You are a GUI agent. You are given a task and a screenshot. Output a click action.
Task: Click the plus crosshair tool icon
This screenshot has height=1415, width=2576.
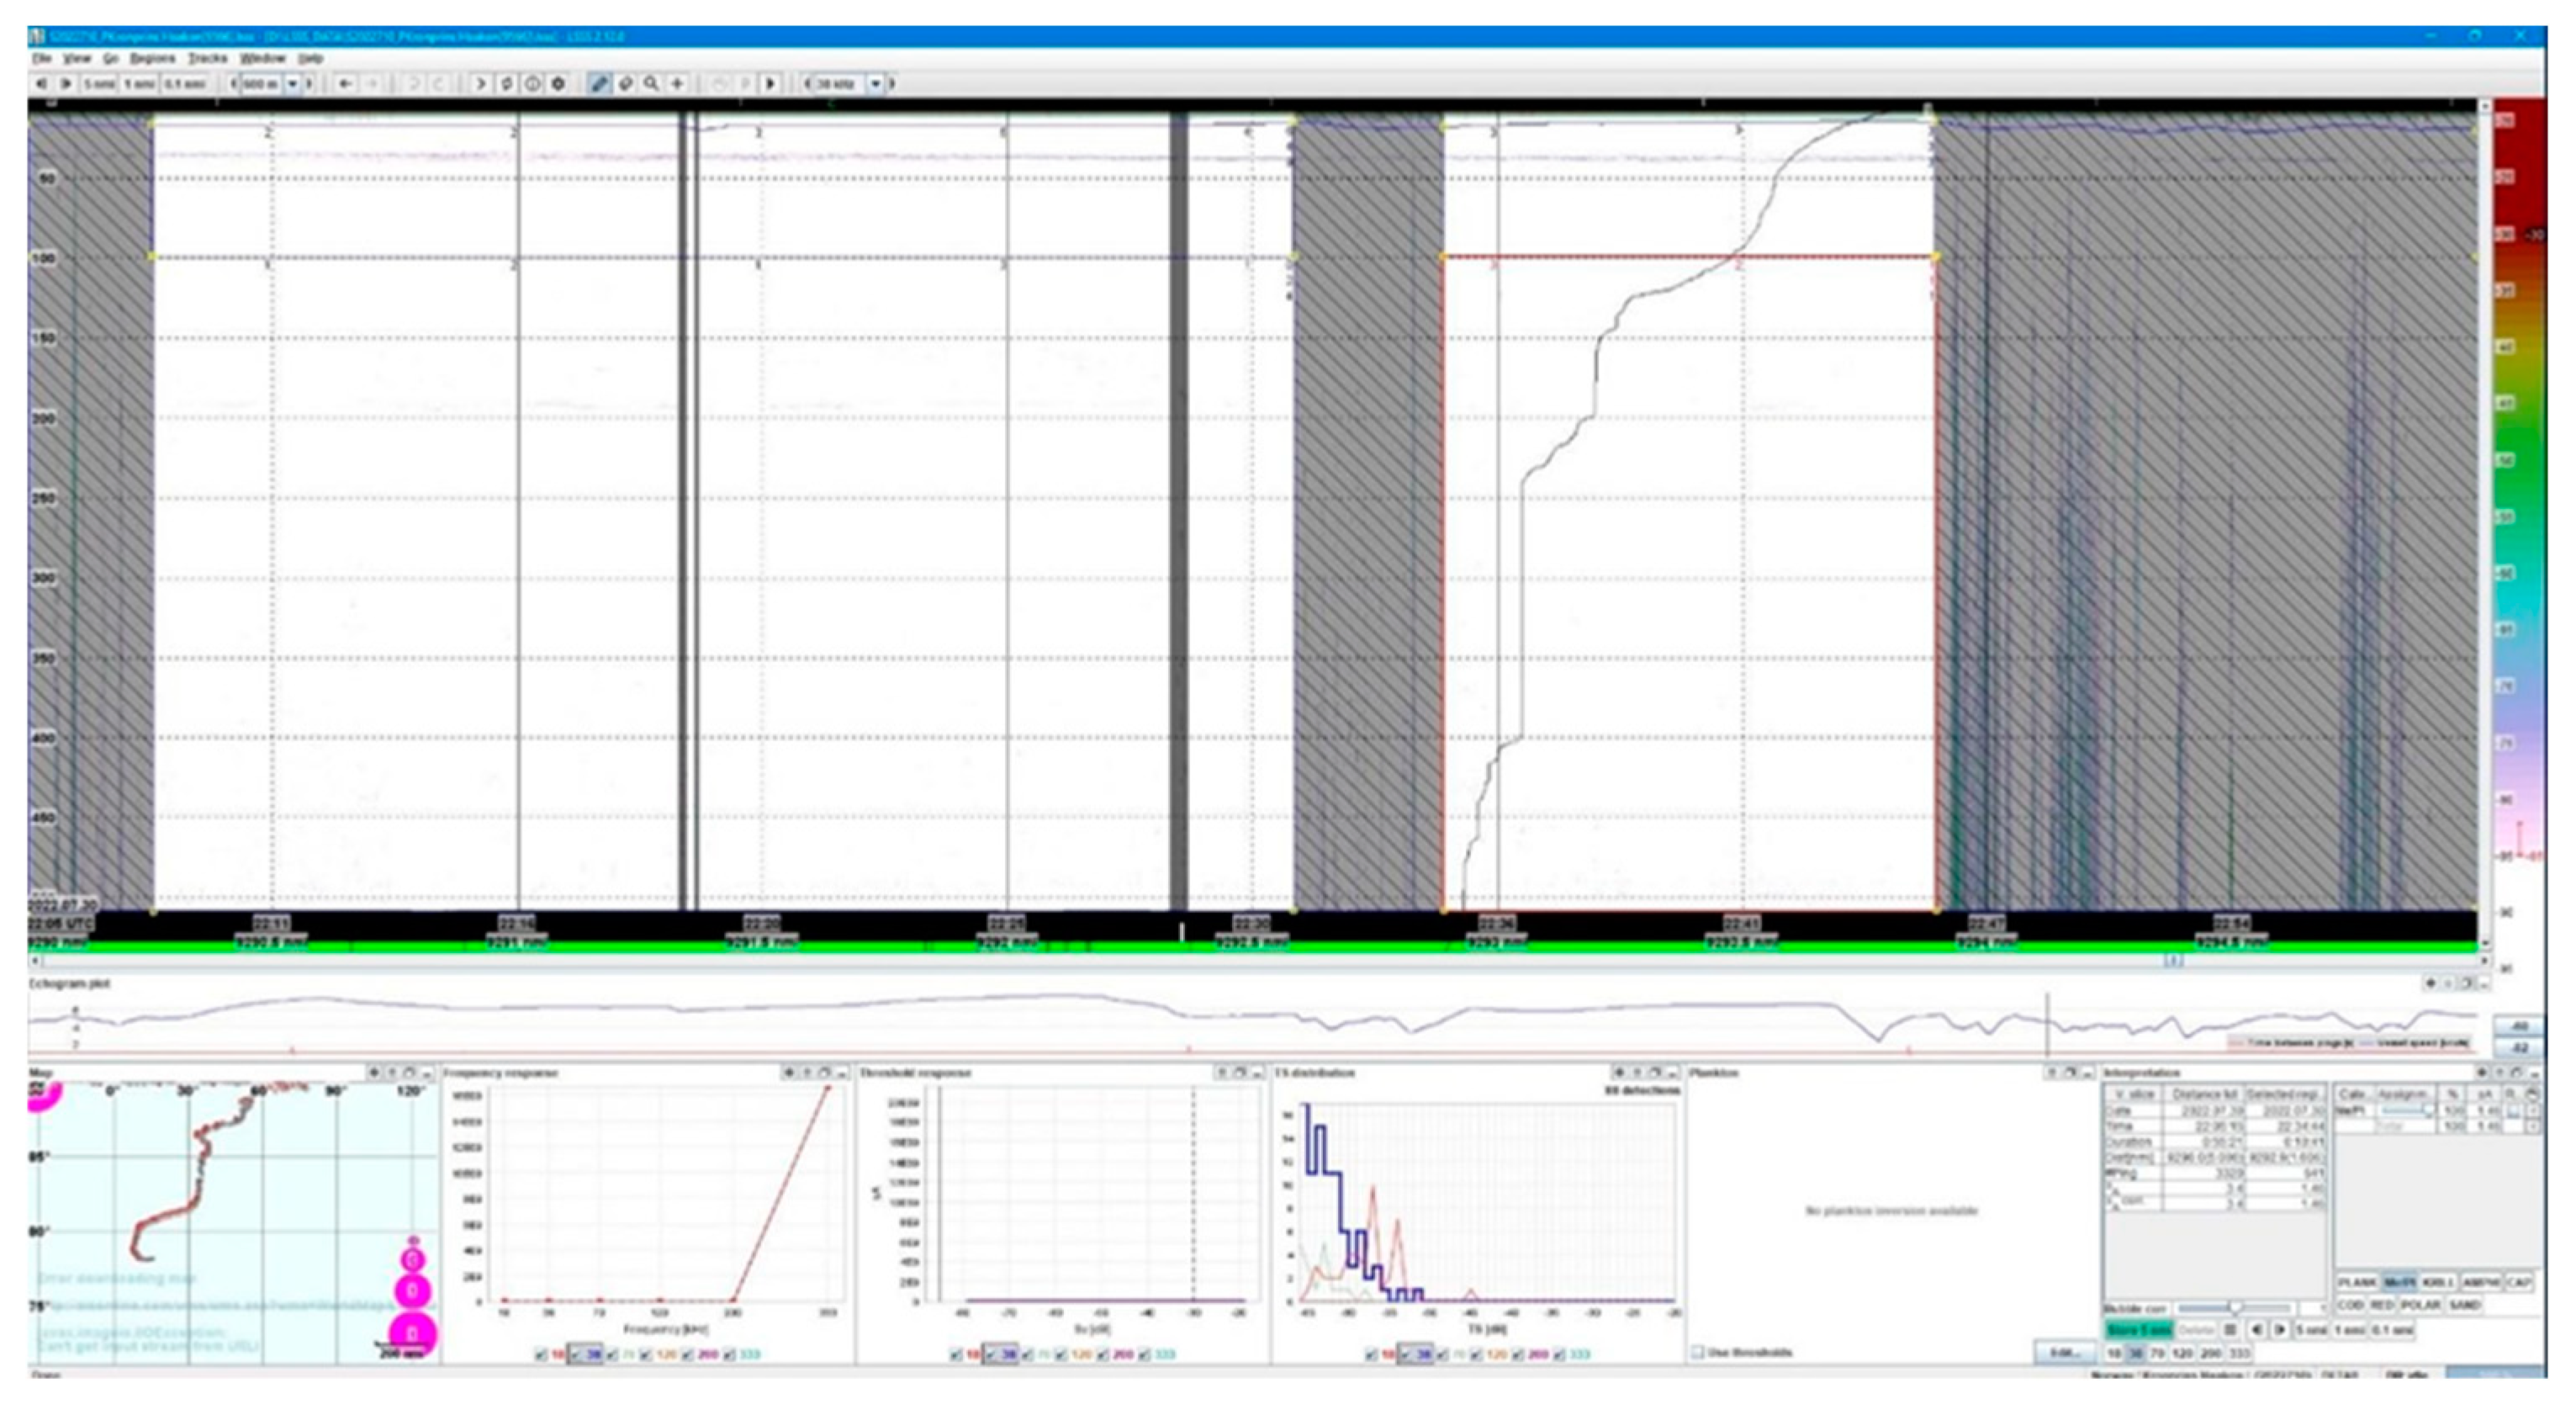pos(677,84)
